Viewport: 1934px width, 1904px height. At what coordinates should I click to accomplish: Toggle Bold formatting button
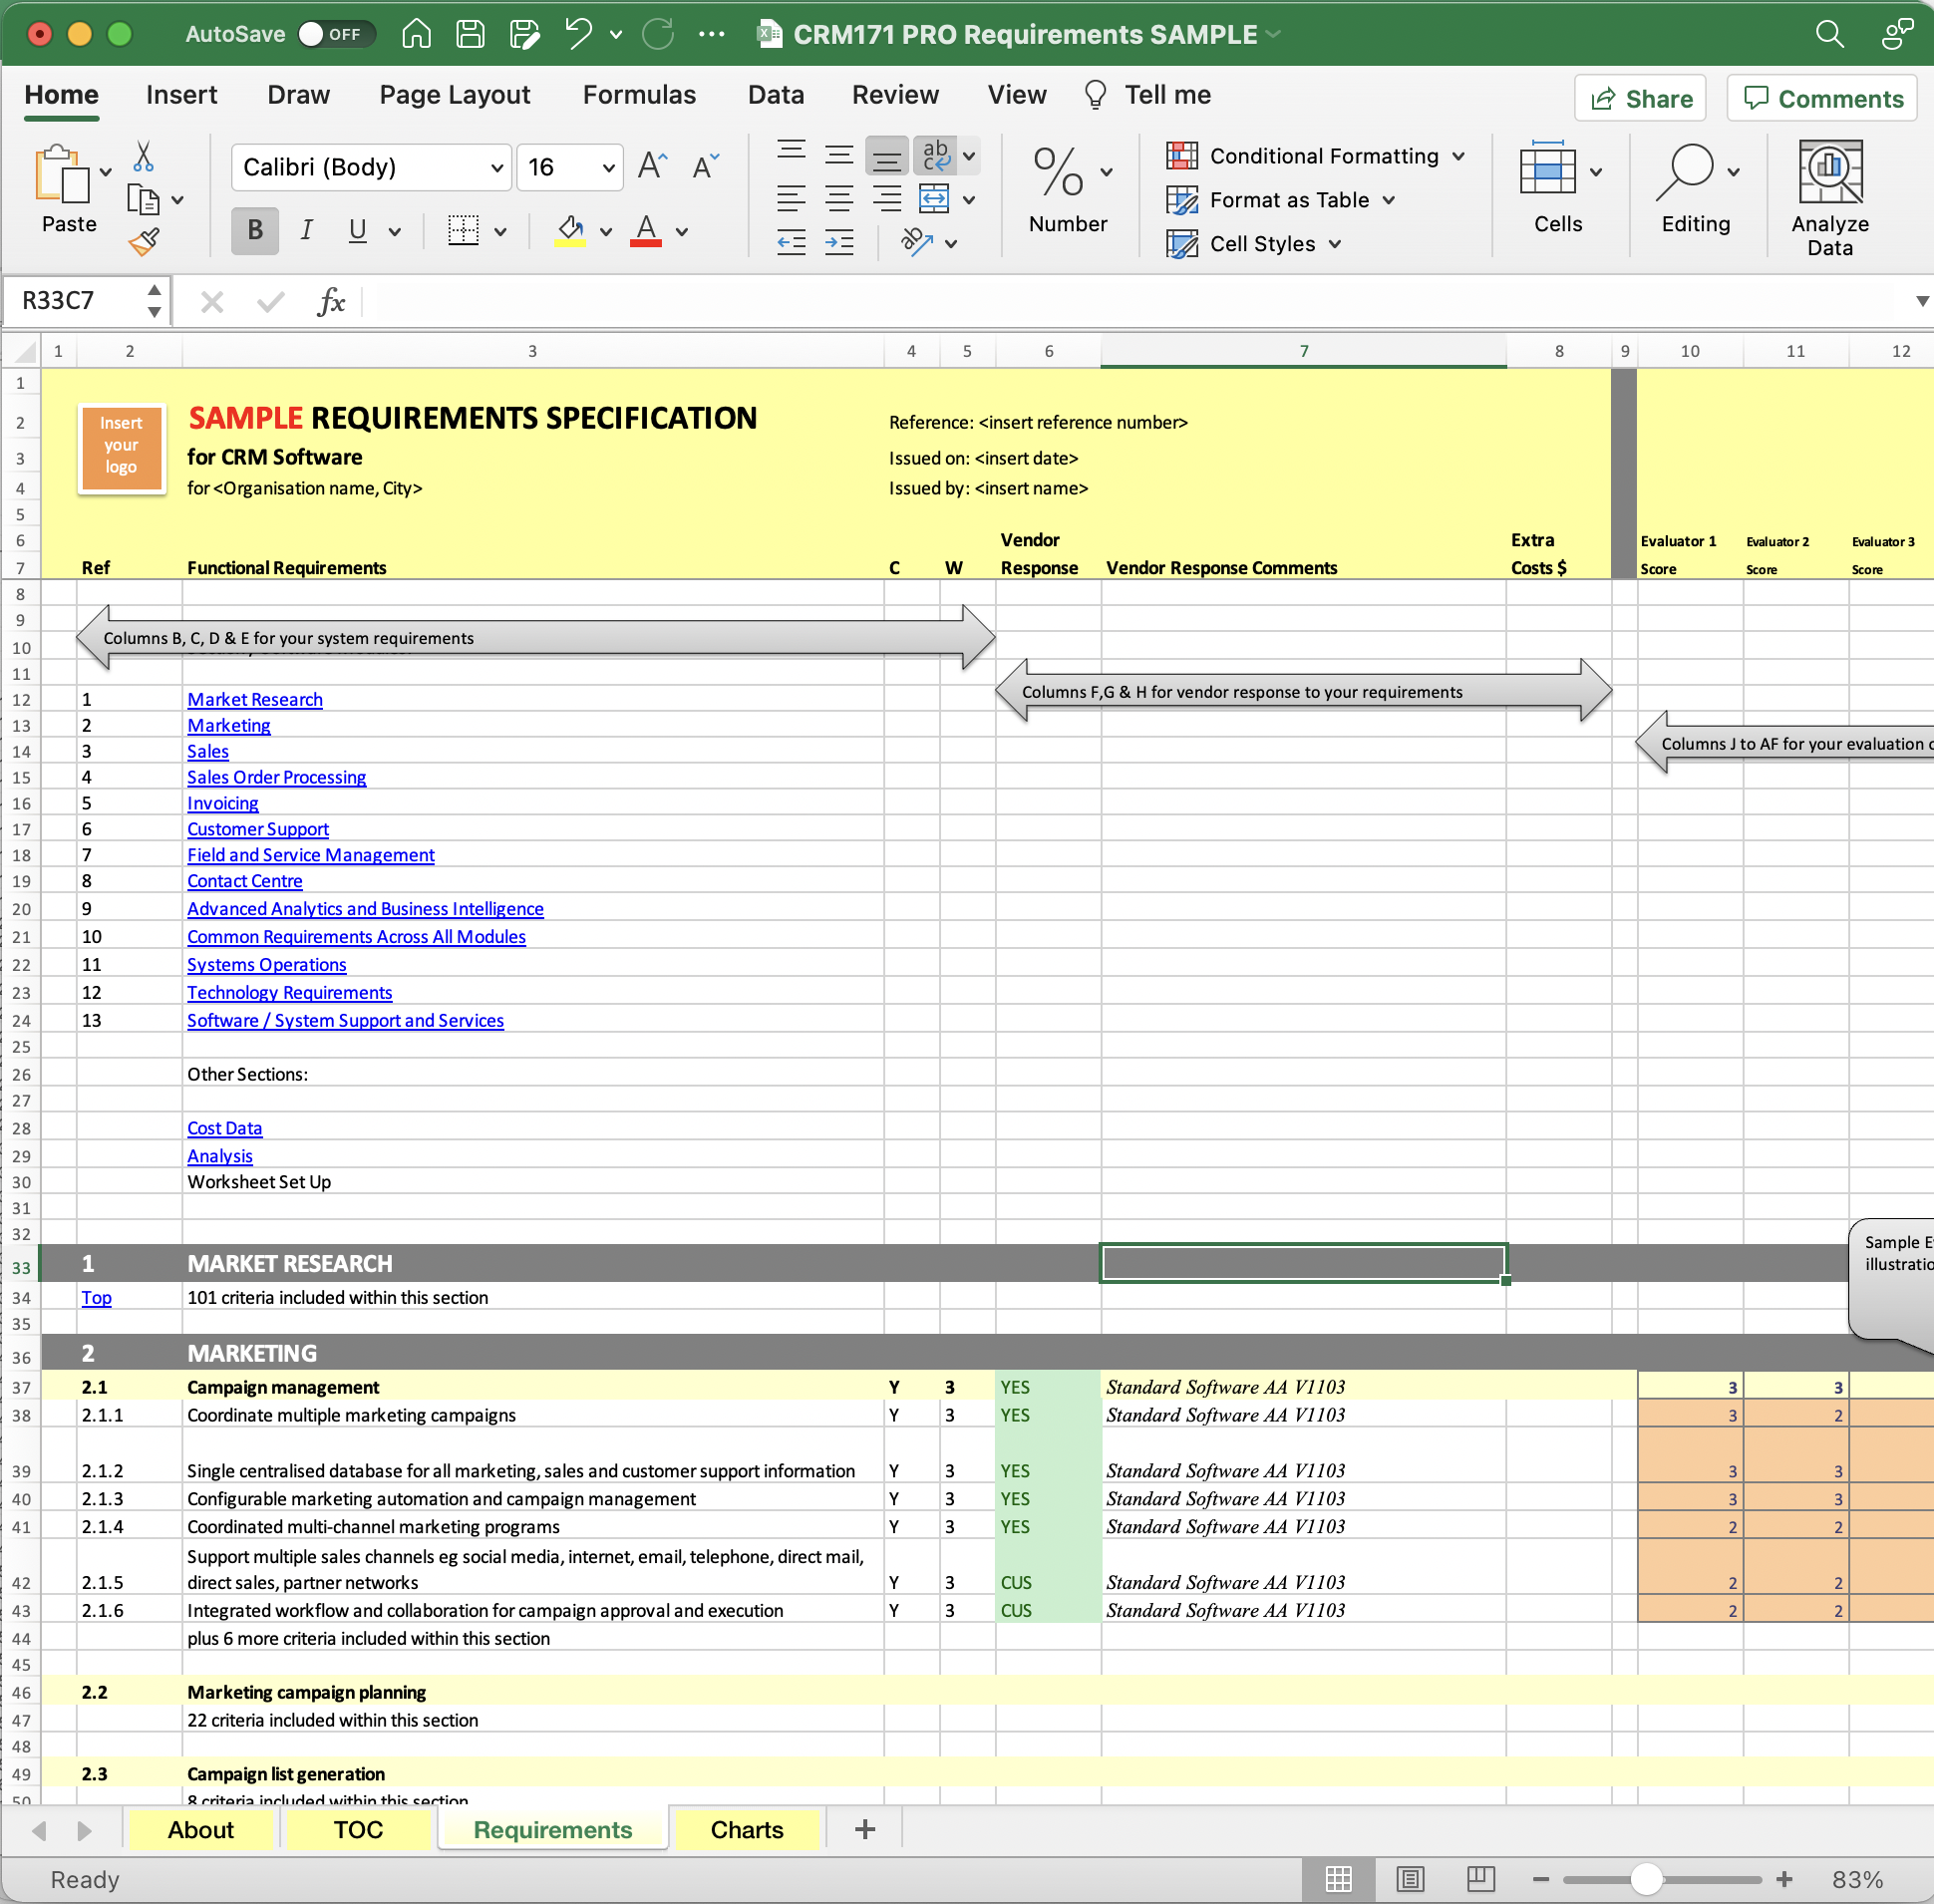[255, 231]
